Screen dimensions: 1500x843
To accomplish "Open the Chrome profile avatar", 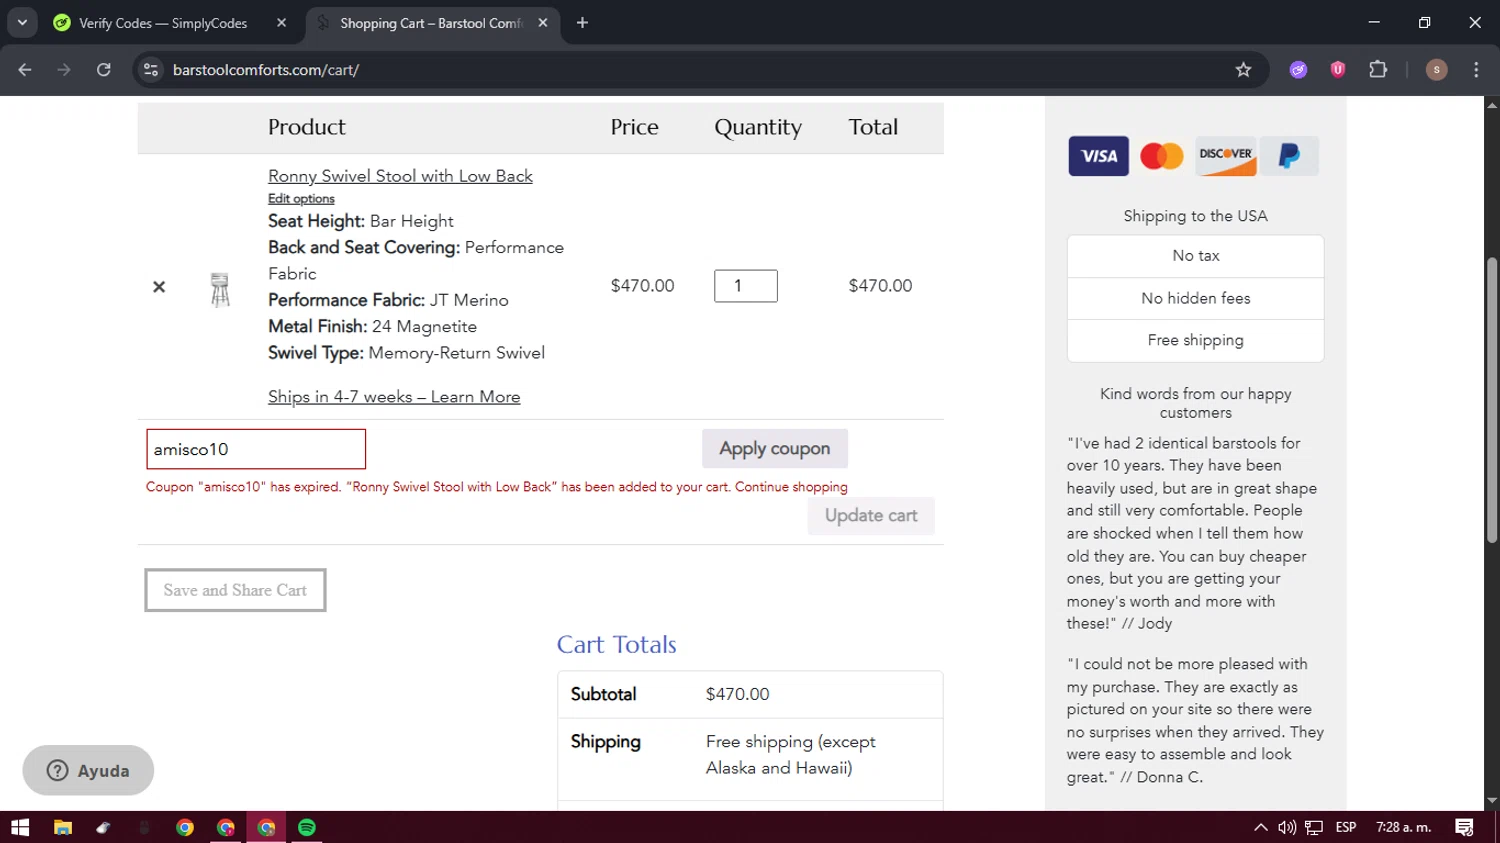I will [x=1436, y=70].
